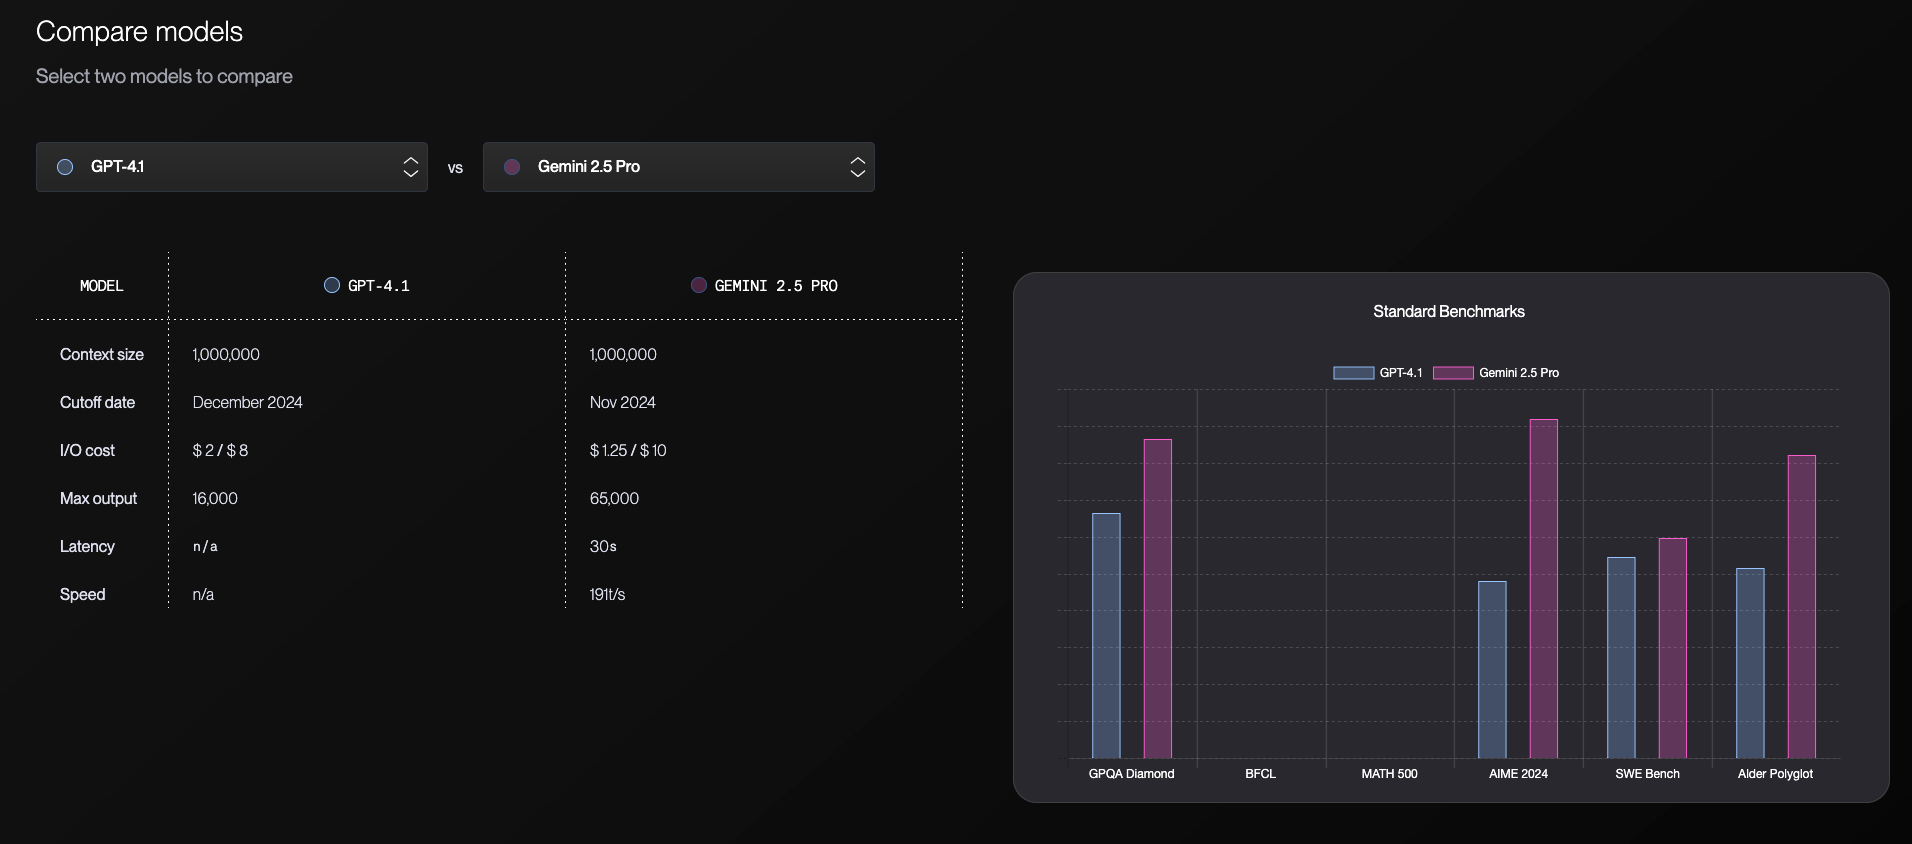Click the 'Select two models to compare' subtitle
The image size is (1912, 844).
point(164,76)
